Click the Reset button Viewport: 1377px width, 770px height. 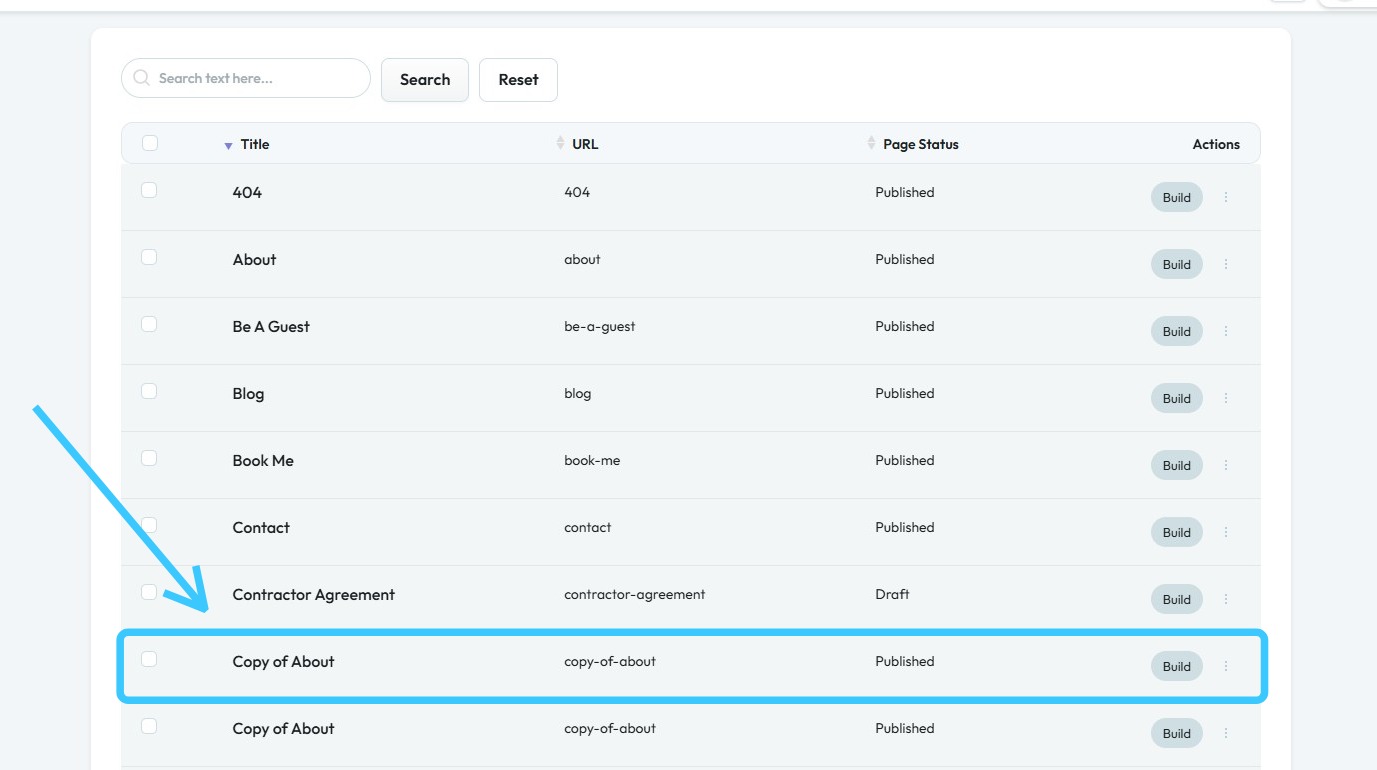[x=518, y=80]
